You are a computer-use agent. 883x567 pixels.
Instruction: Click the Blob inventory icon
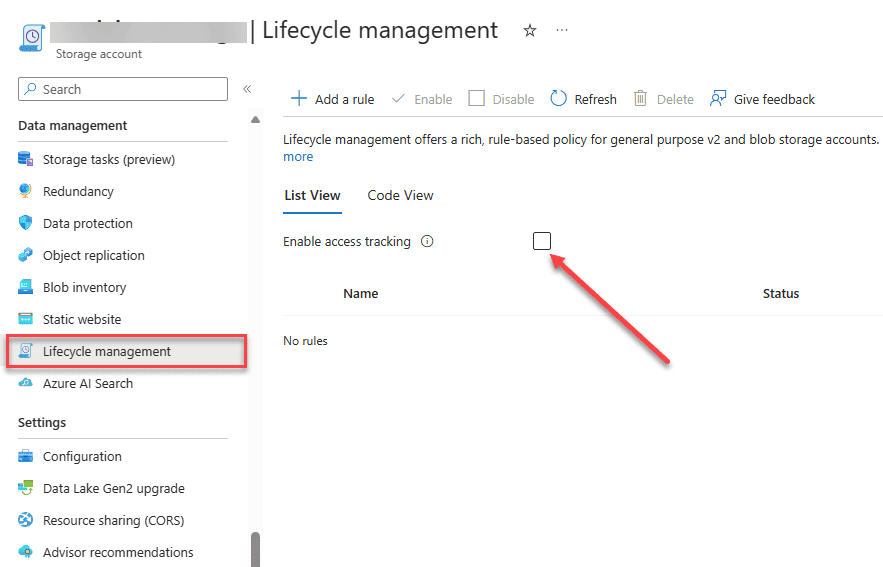[25, 287]
